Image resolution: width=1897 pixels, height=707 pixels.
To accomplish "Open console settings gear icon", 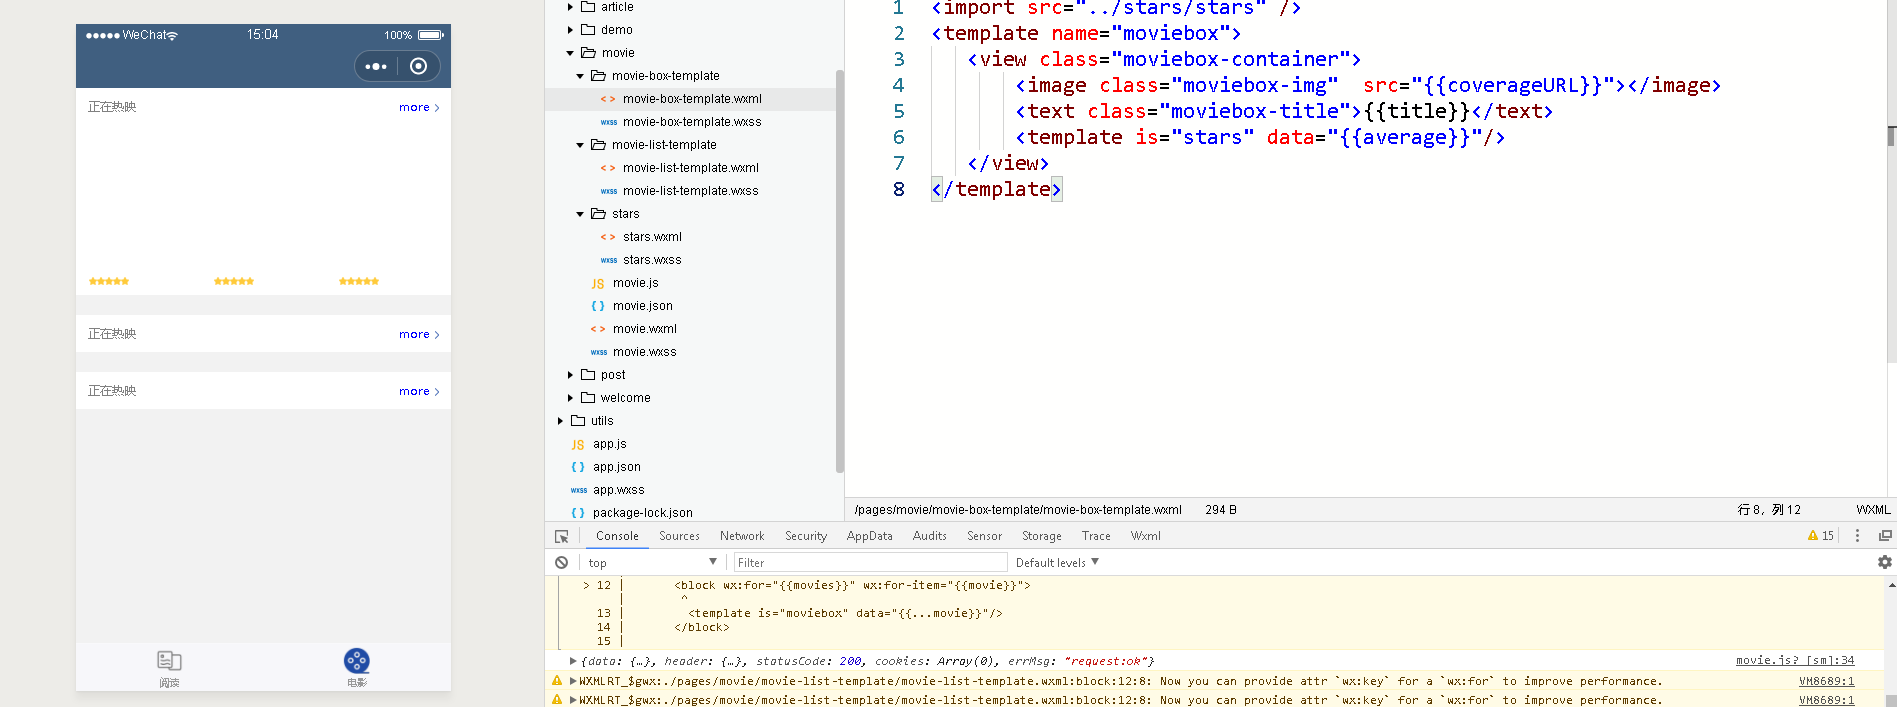I will tap(1885, 562).
